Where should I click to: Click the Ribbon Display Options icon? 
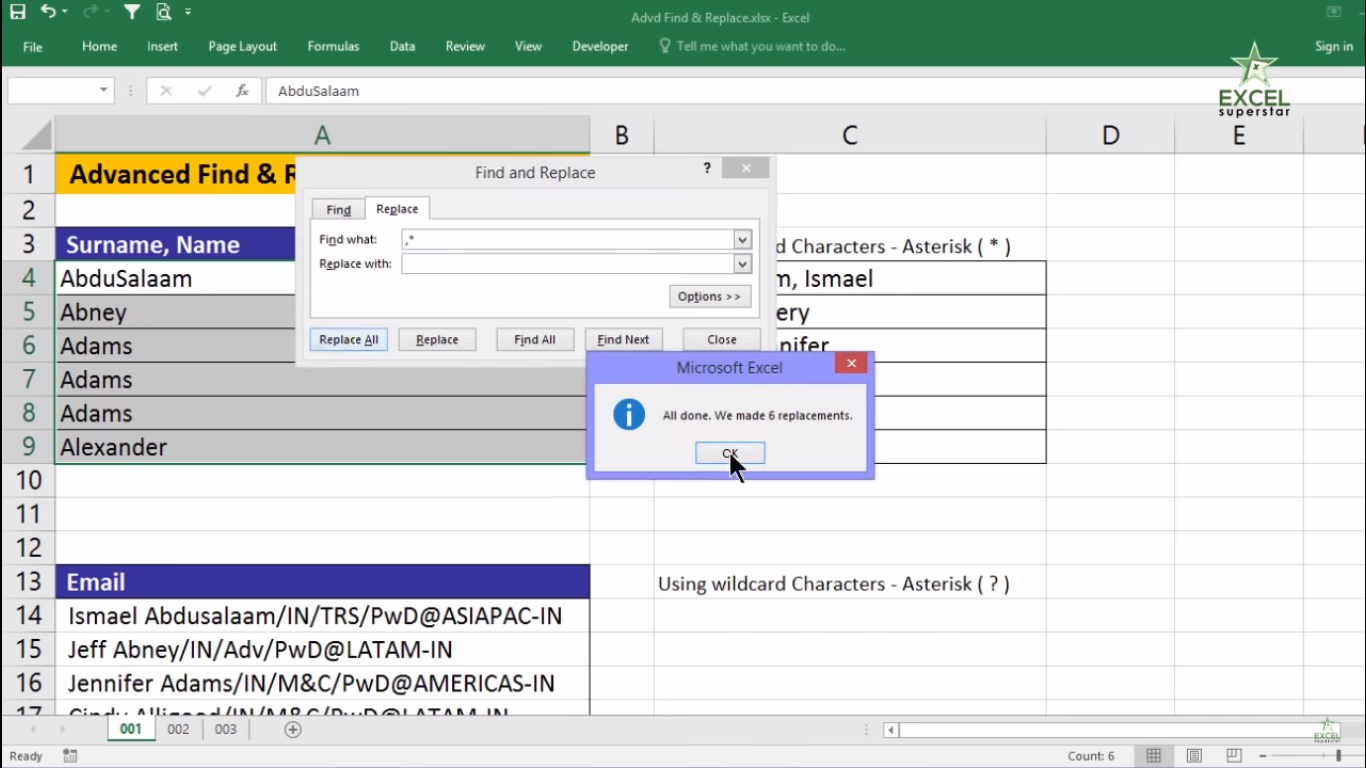[x=1333, y=12]
